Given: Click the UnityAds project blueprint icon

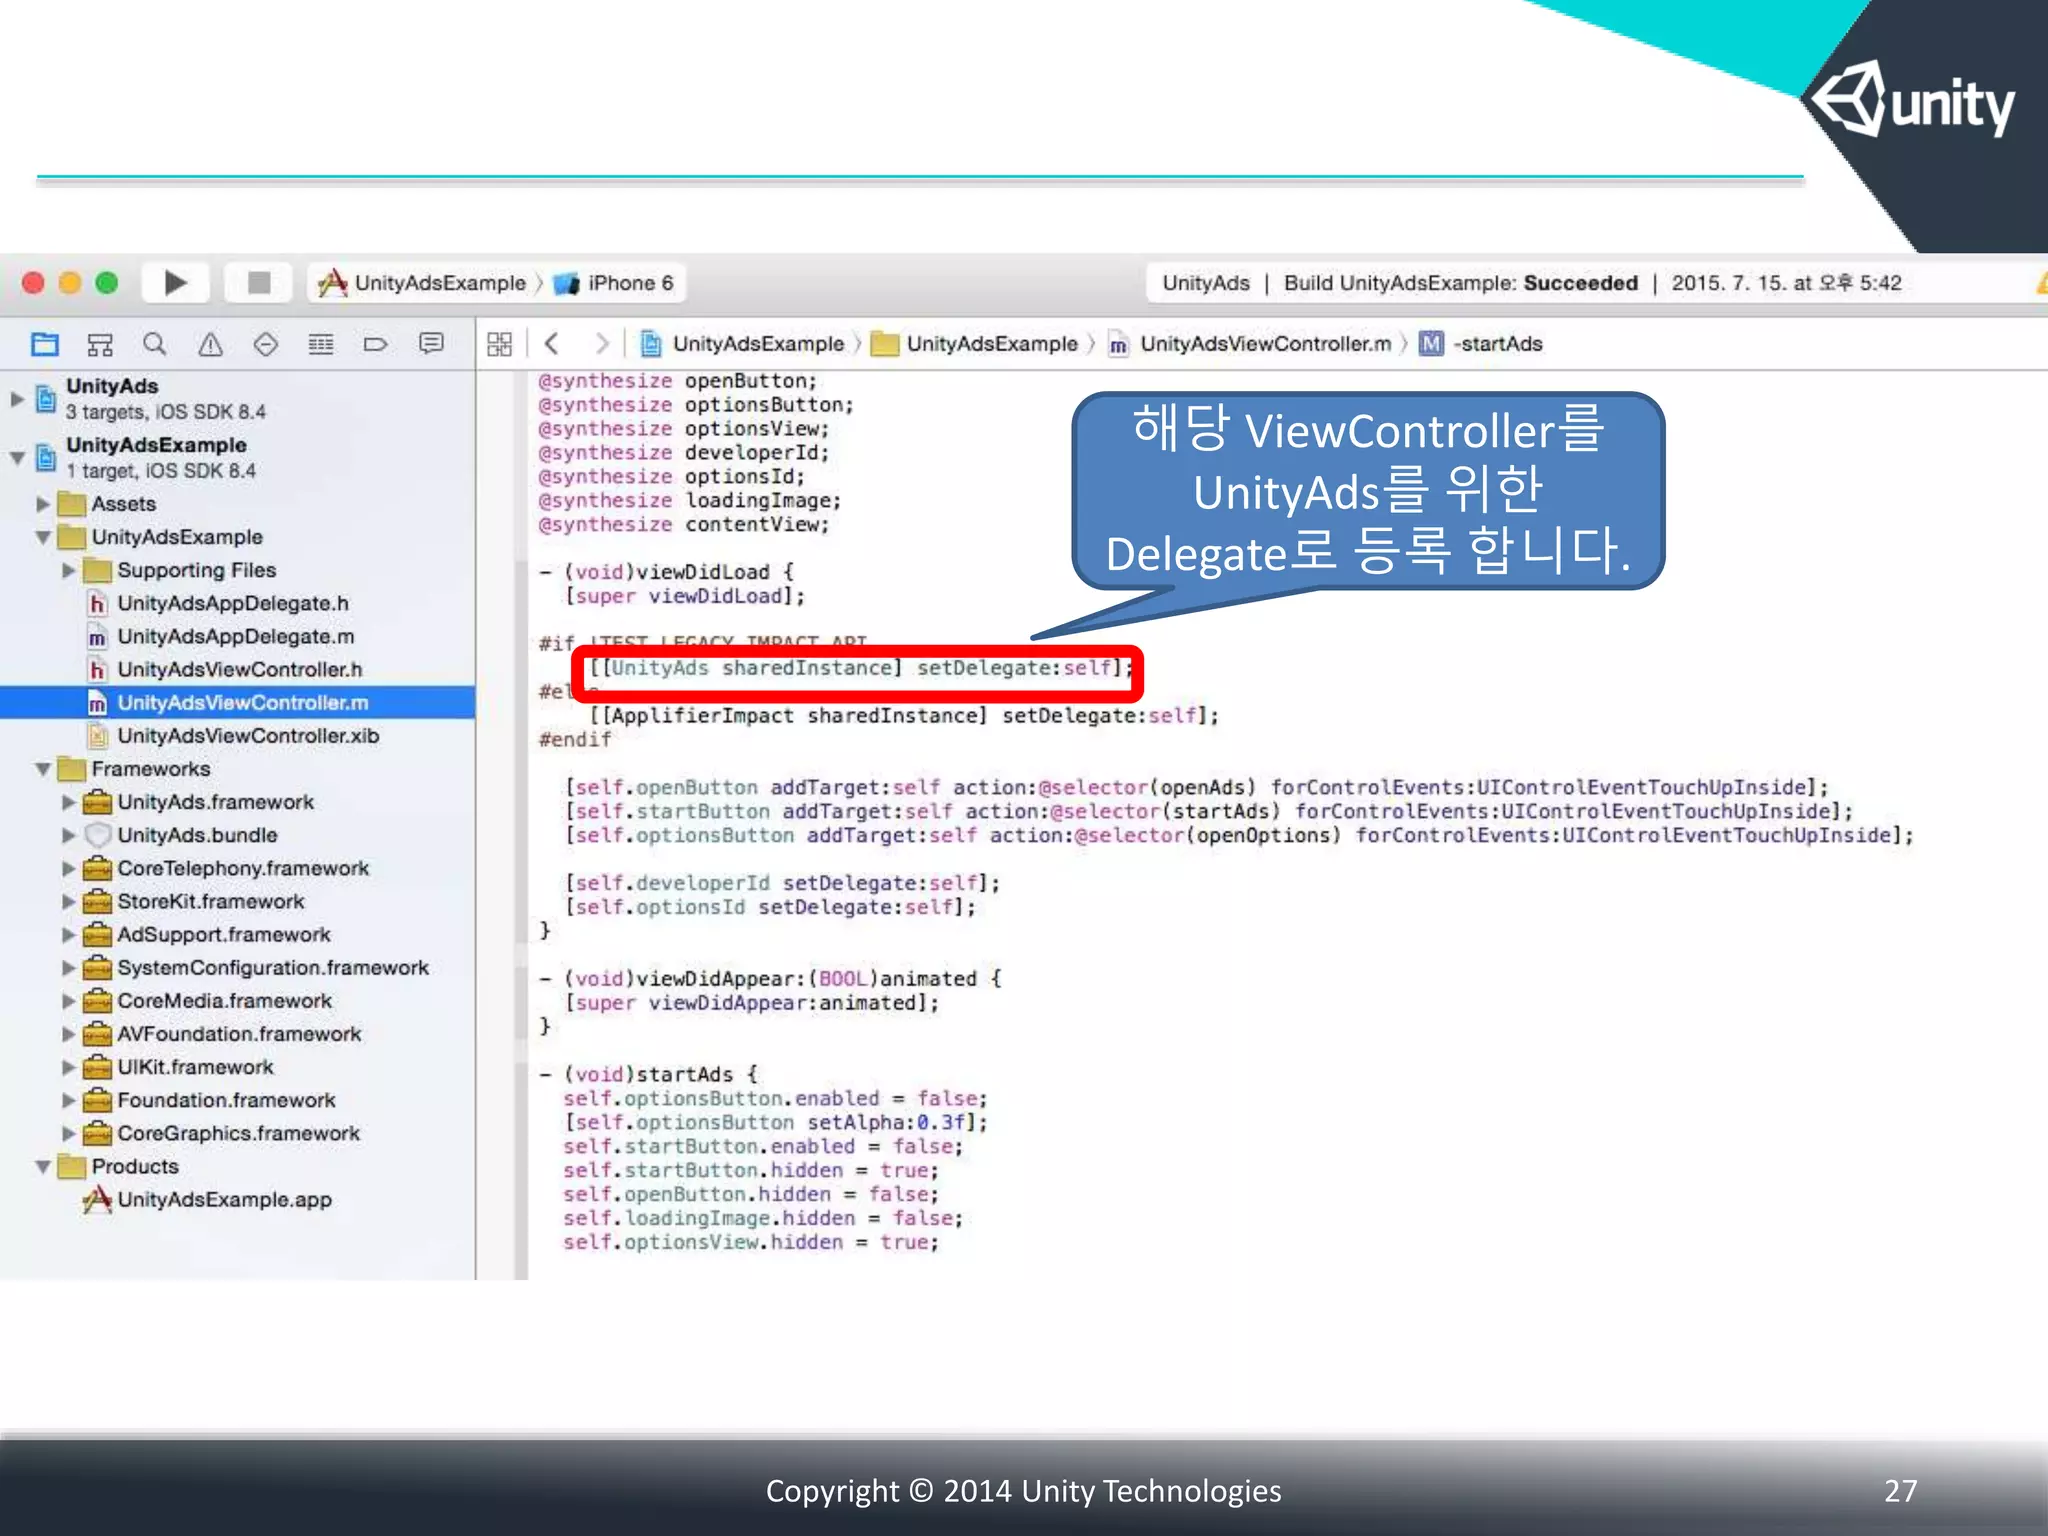Looking at the screenshot, I should [46, 399].
